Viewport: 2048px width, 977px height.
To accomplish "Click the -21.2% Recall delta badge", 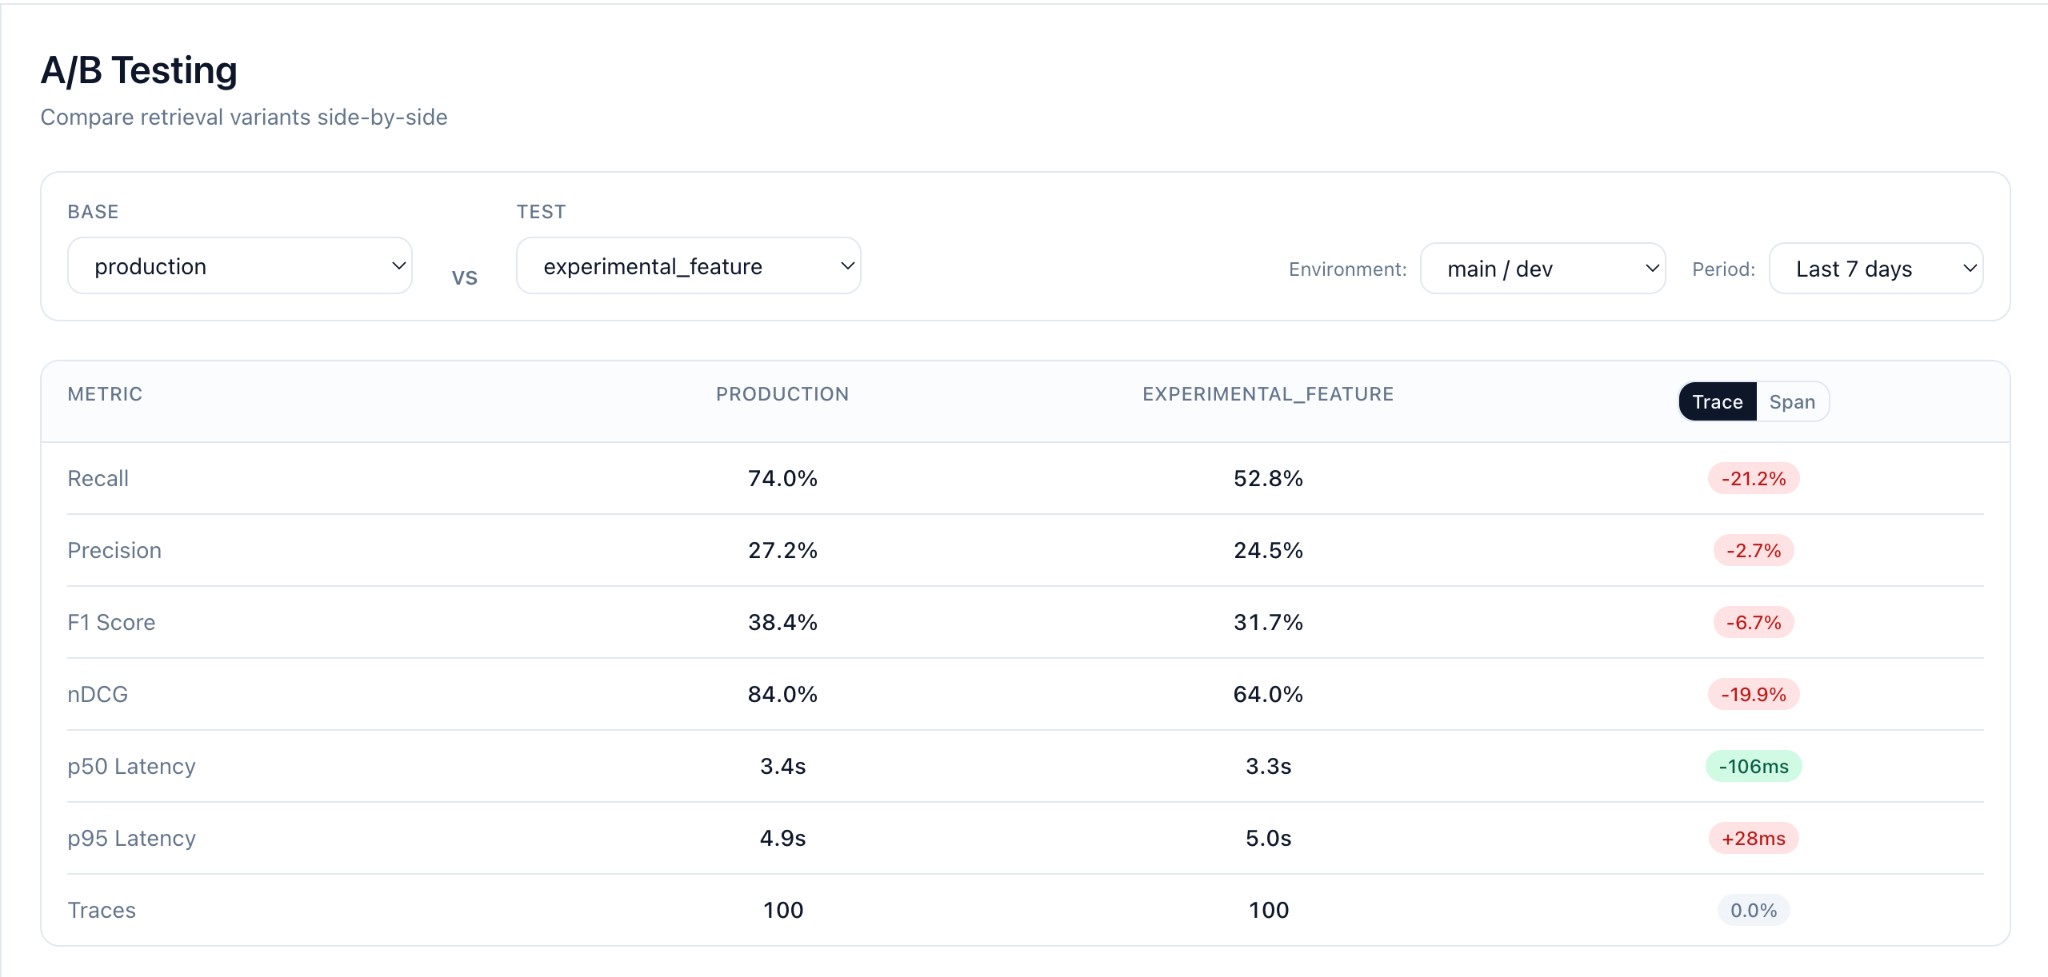I will [x=1752, y=478].
